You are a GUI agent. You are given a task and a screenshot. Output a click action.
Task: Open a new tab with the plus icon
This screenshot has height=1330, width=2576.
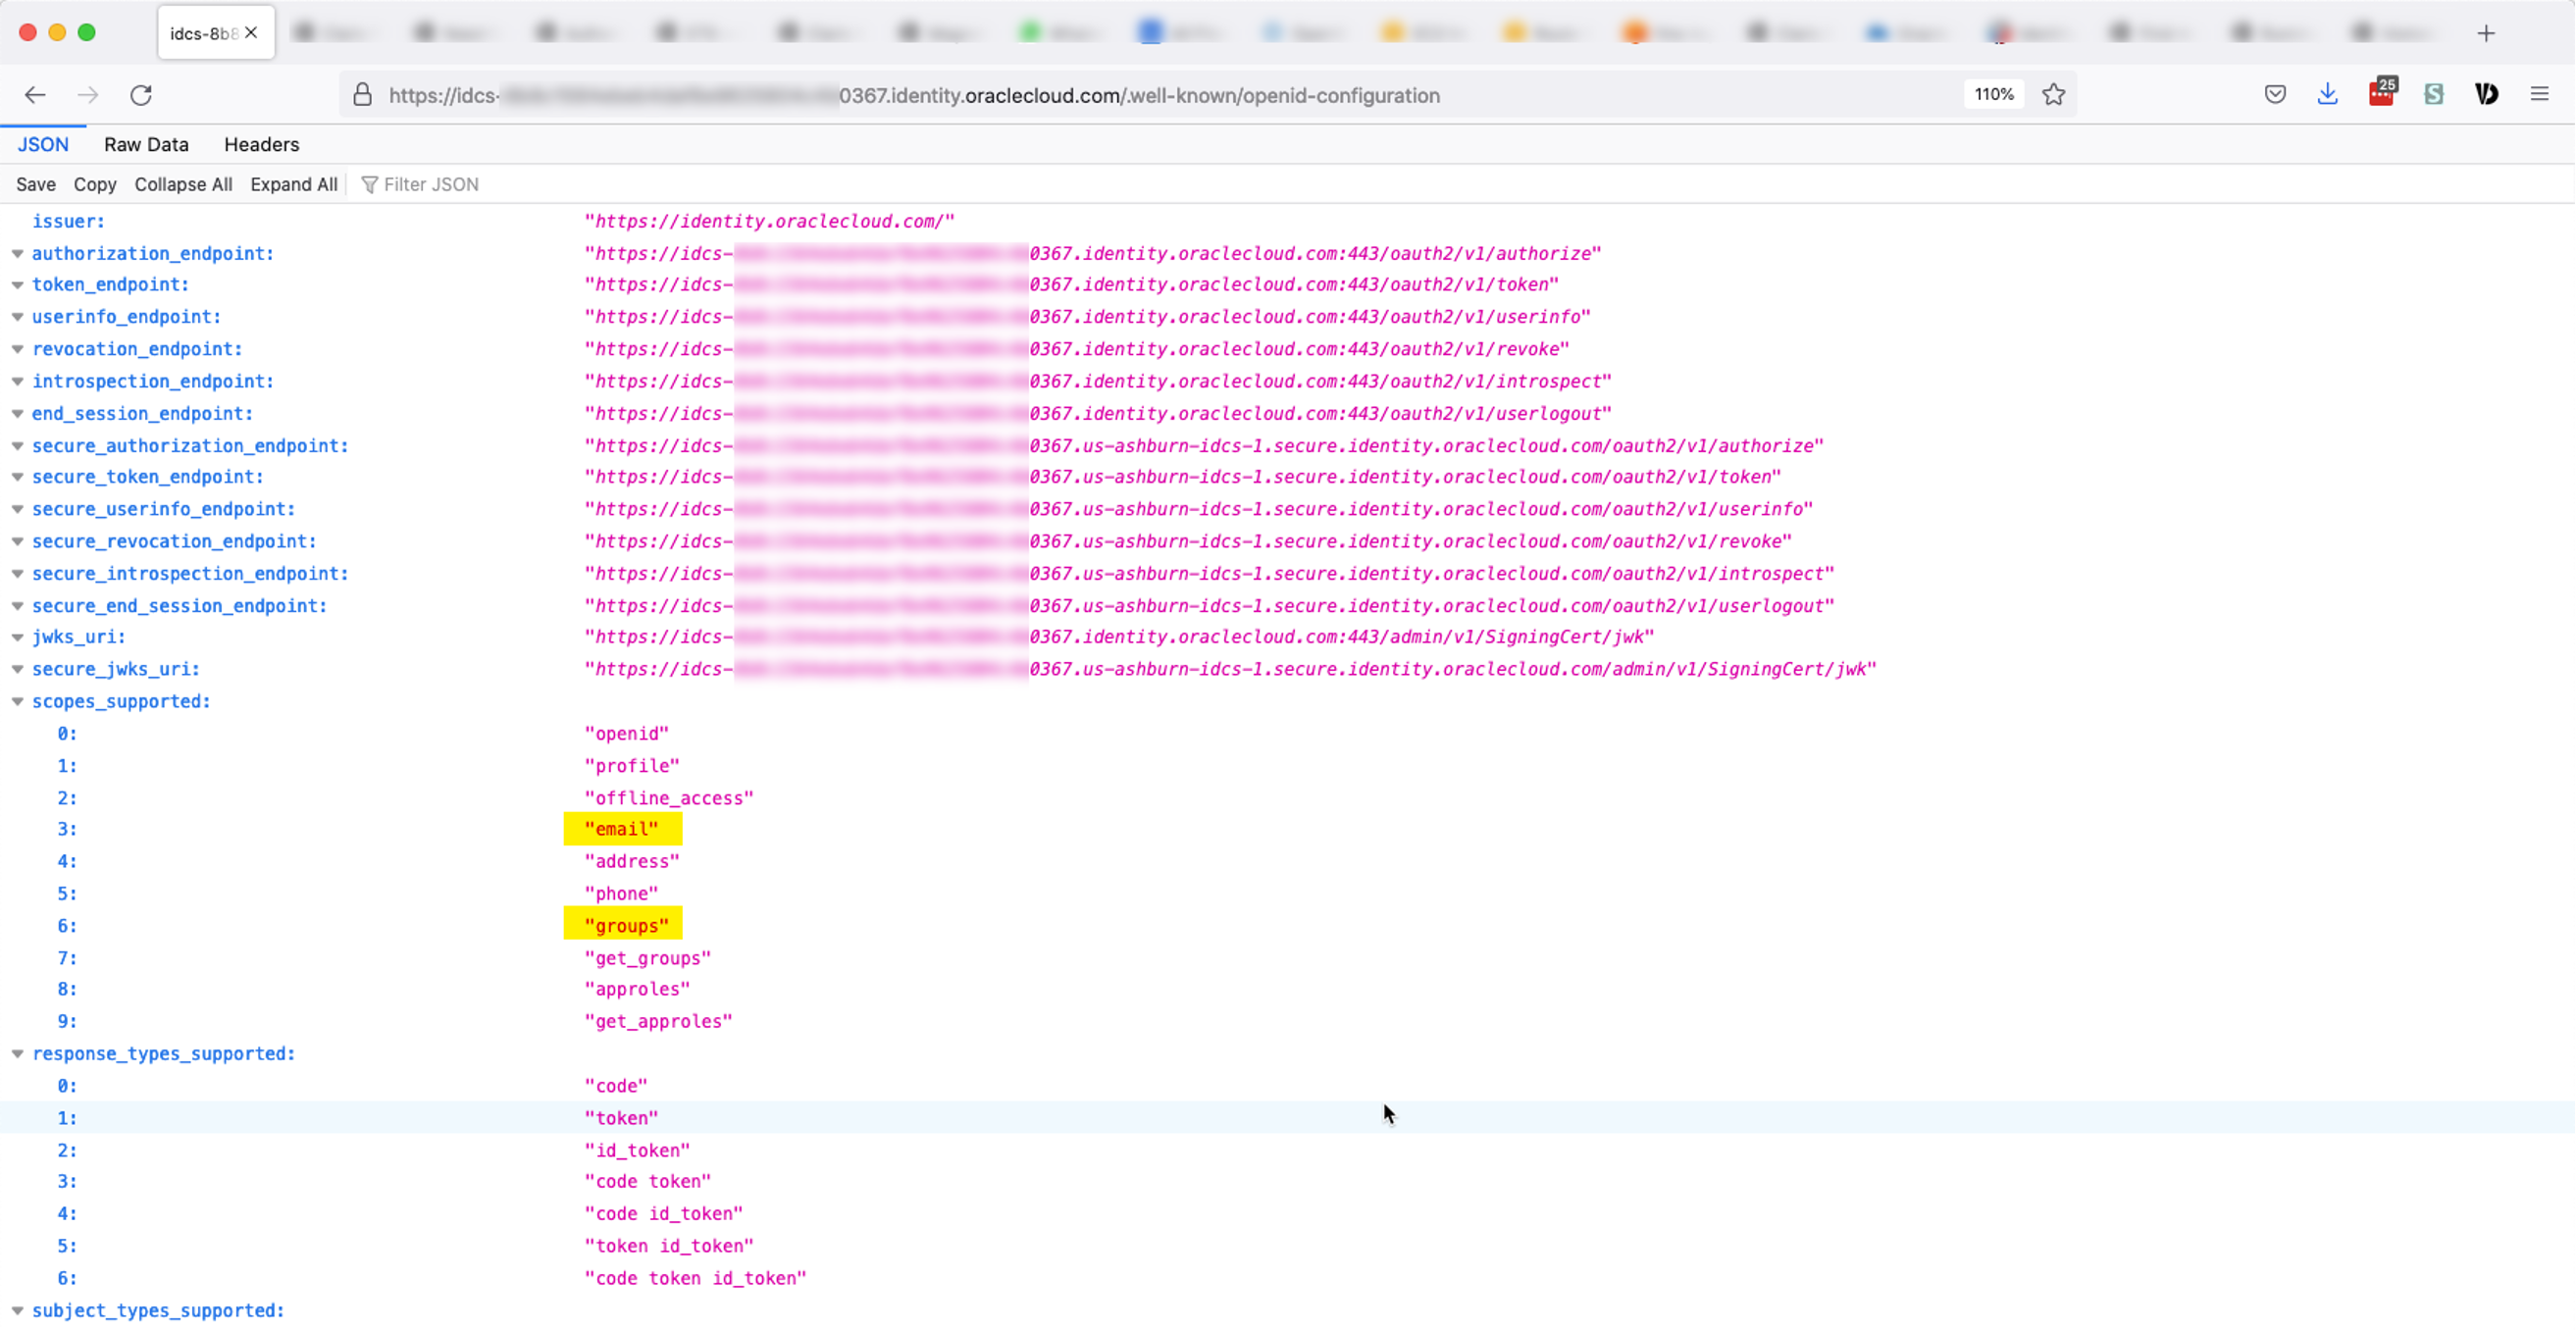coord(2486,33)
